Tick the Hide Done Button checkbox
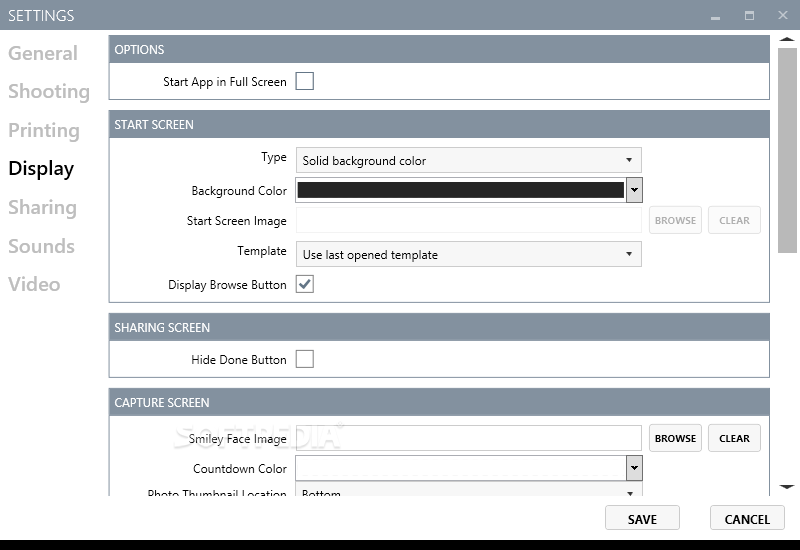 click(305, 359)
